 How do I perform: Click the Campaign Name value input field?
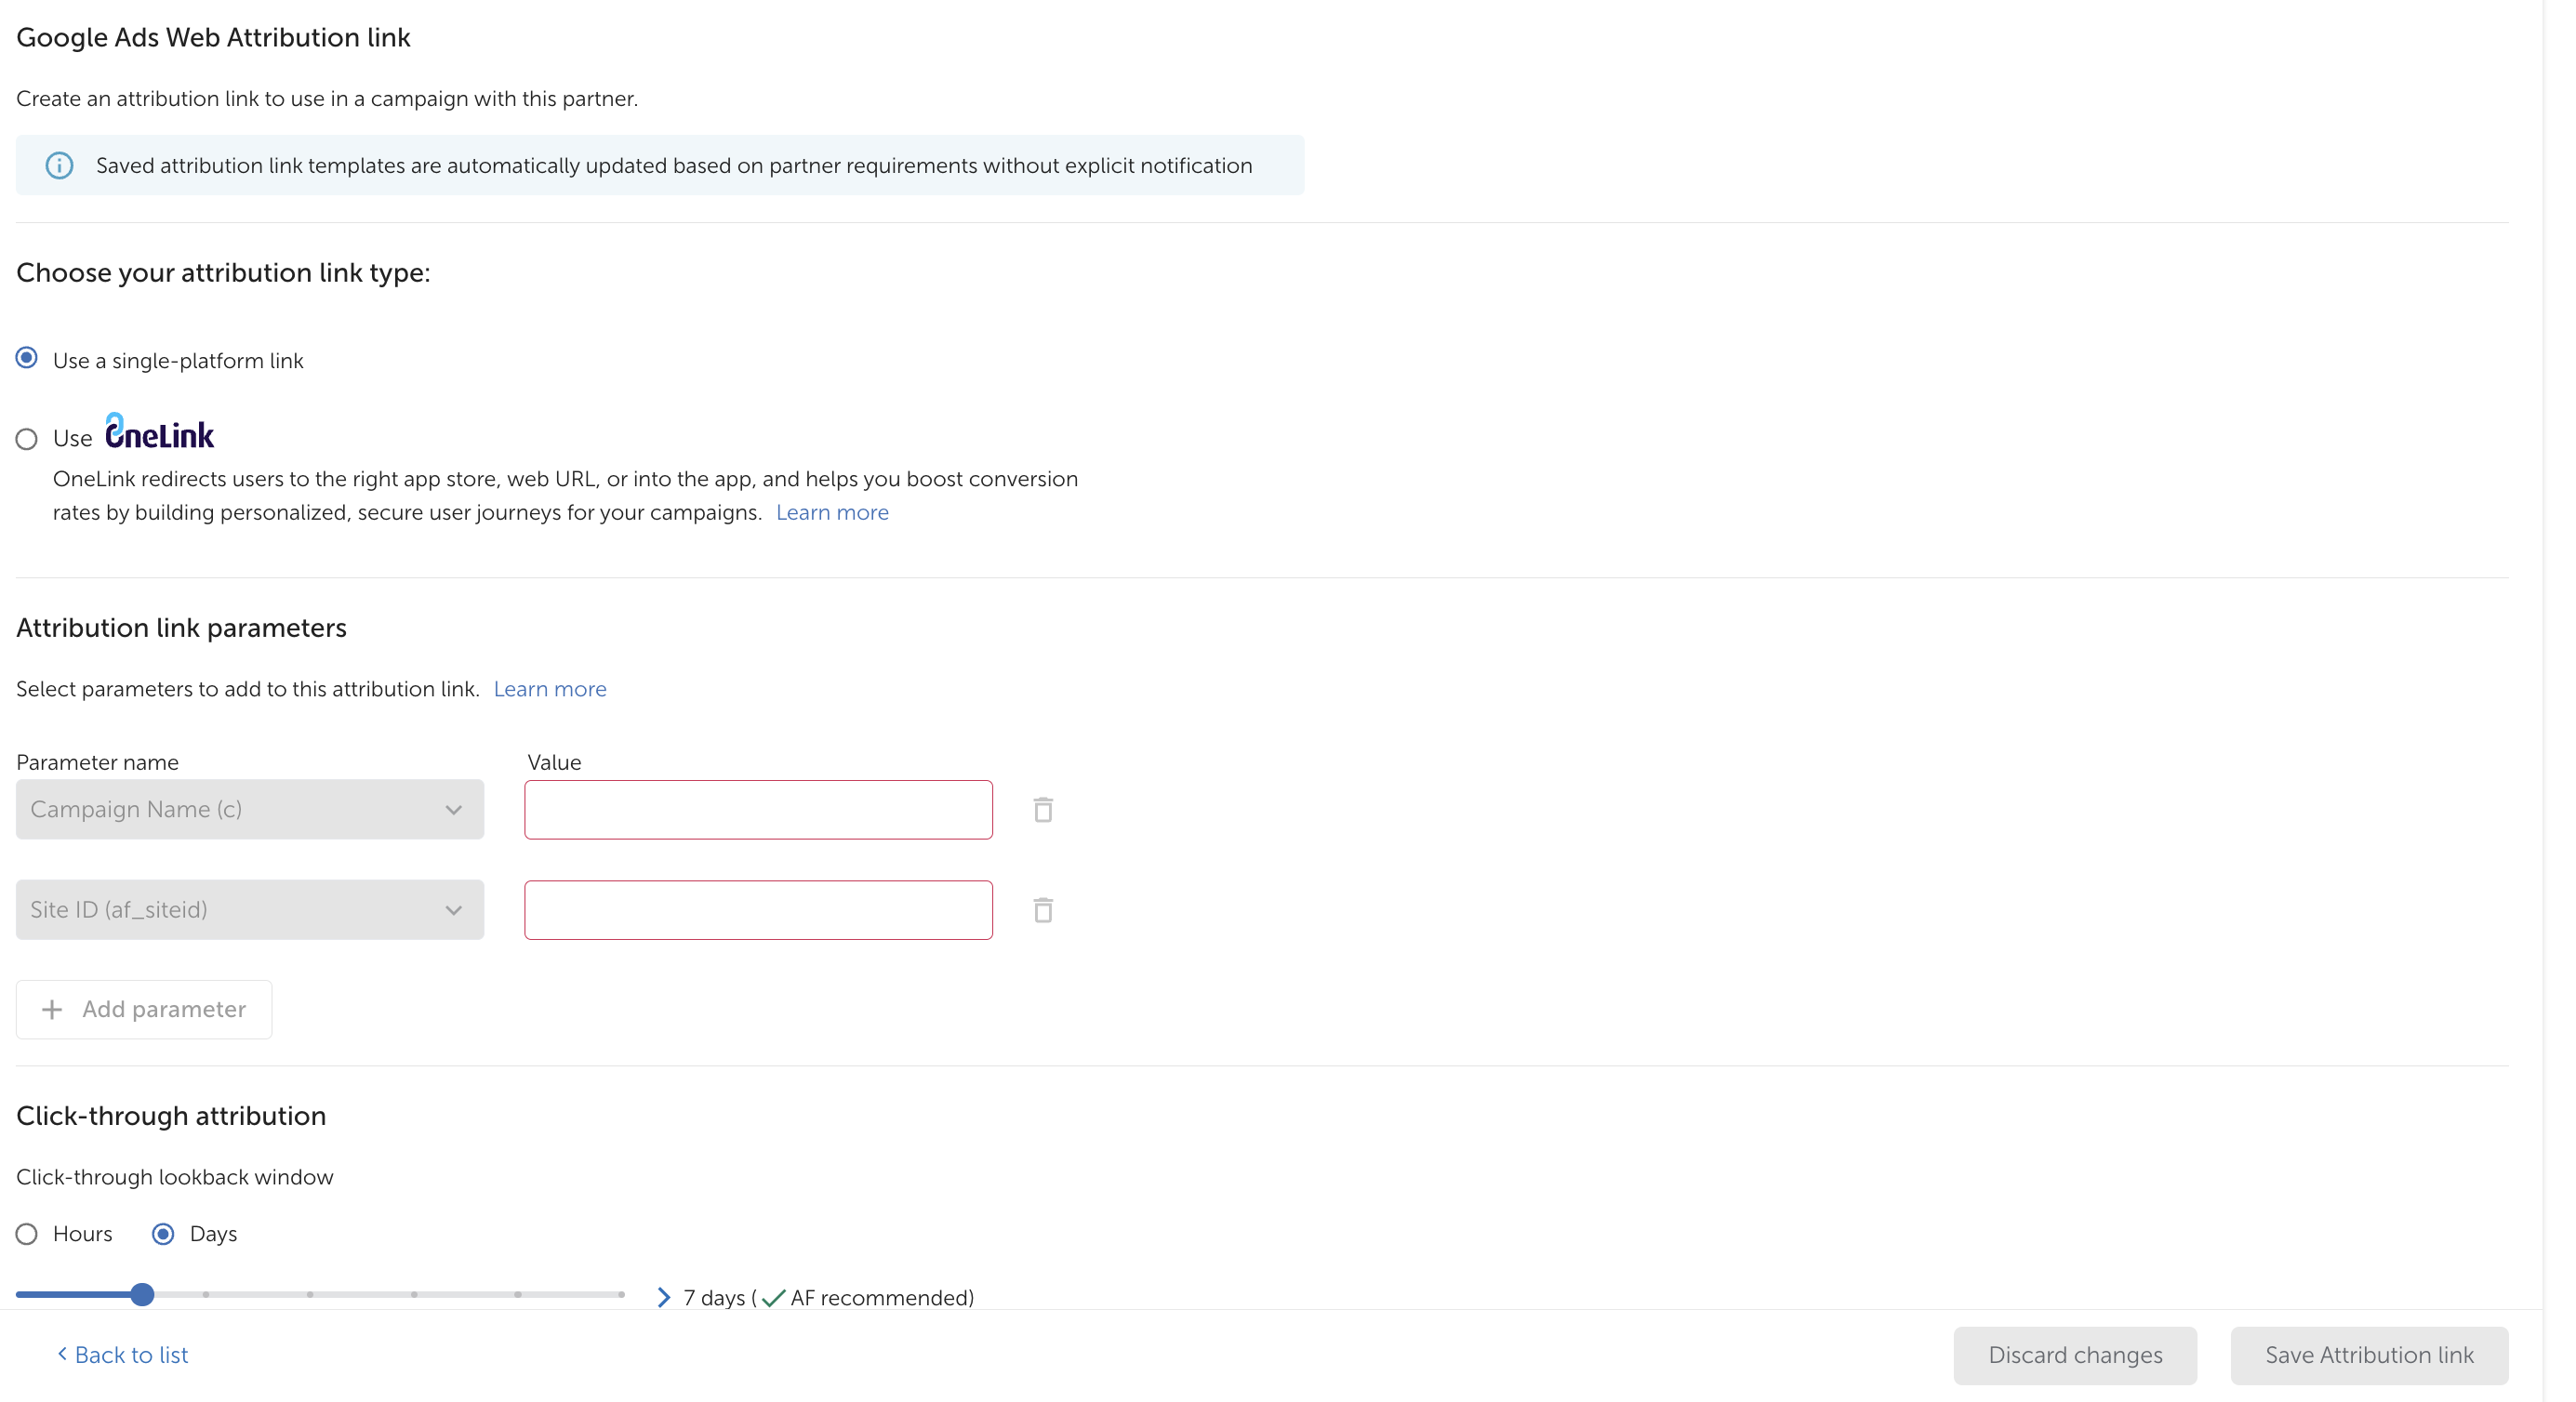(x=757, y=809)
